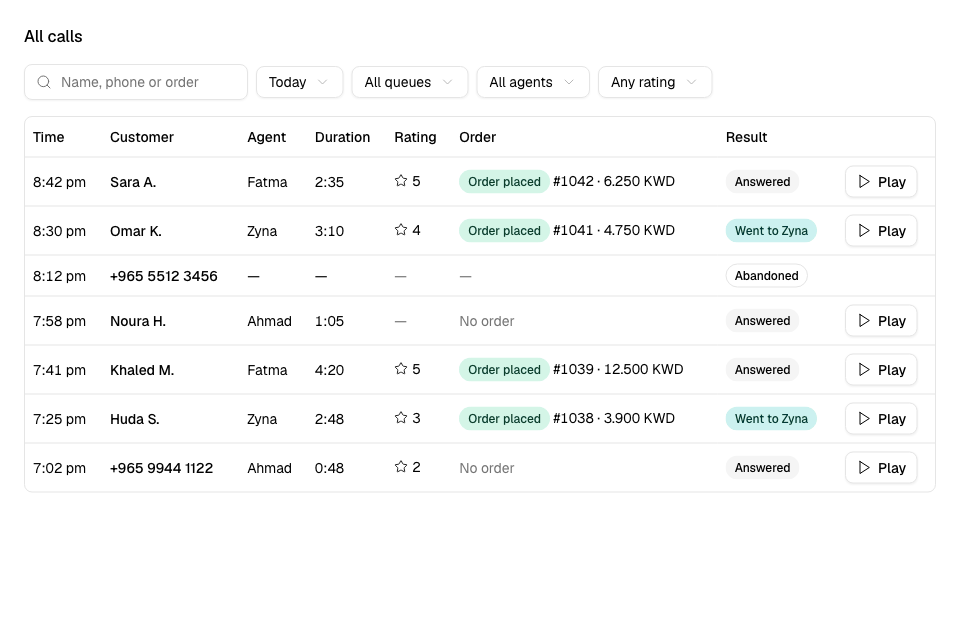
Task: Play the Khaled M. call recording
Action: point(881,370)
